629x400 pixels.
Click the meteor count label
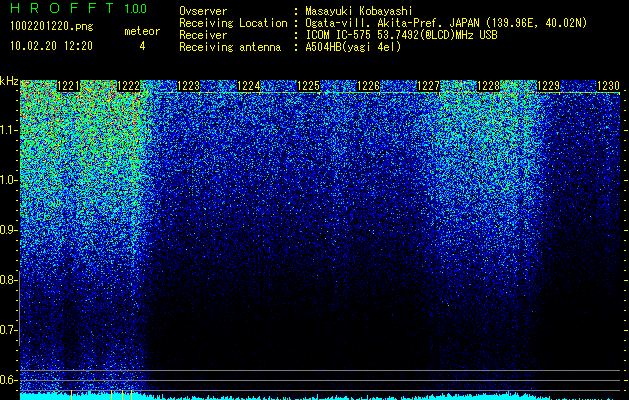tap(142, 31)
